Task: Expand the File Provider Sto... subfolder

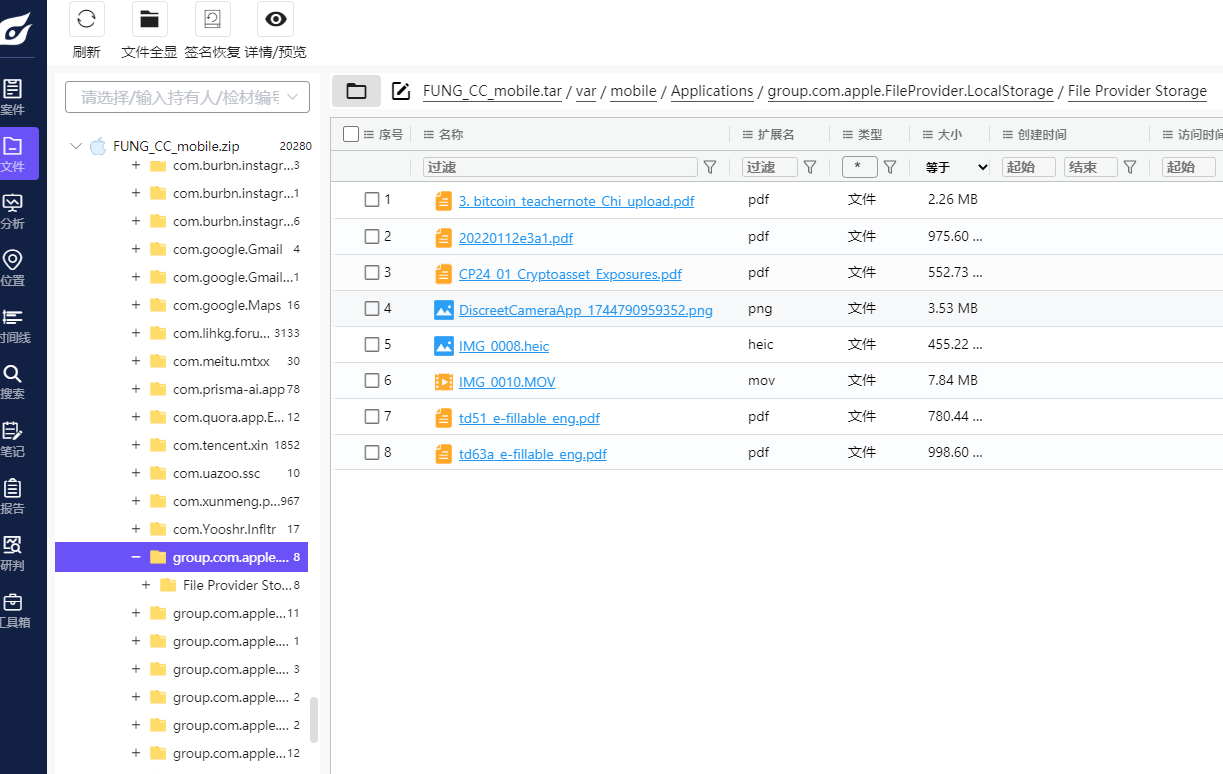Action: pyautogui.click(x=146, y=585)
